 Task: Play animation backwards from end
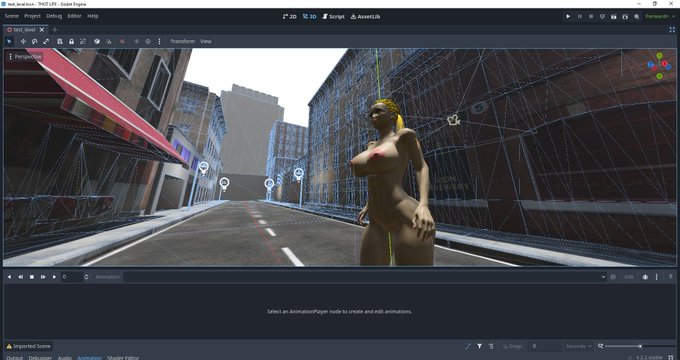tap(9, 277)
